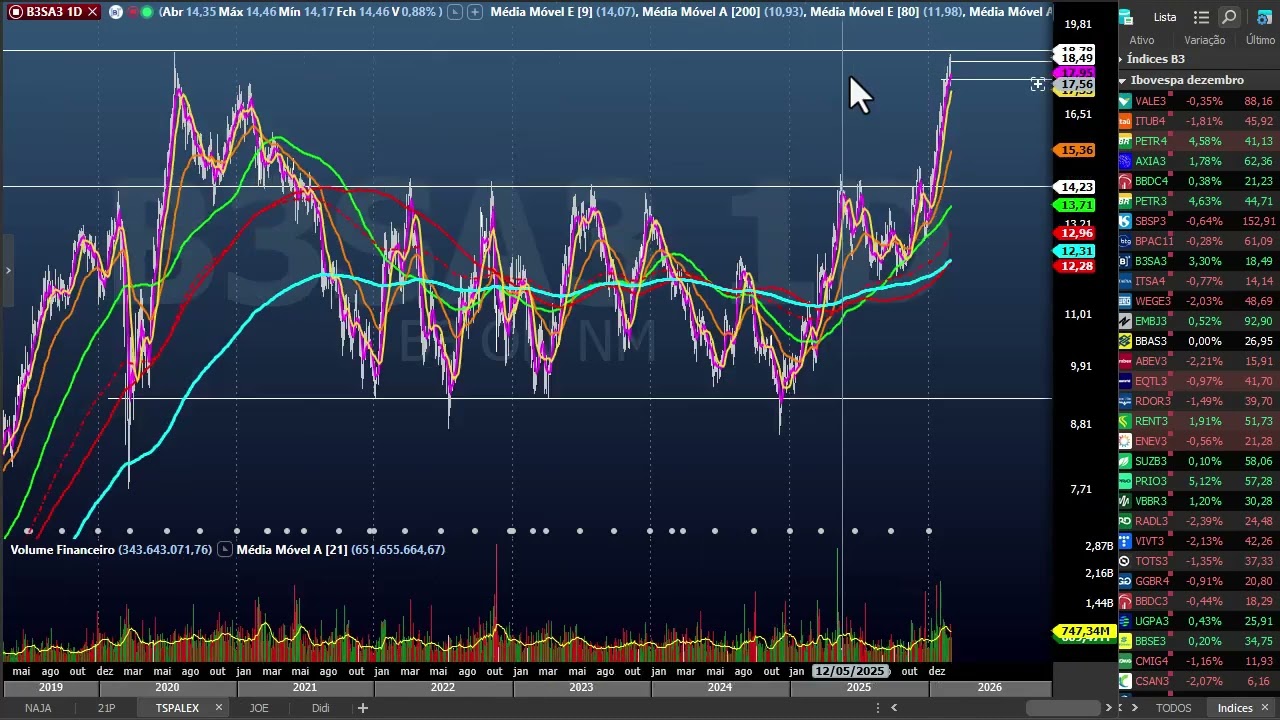Toggle the red status dot in the chart header
Image resolution: width=1280 pixels, height=720 pixels.
(x=135, y=12)
